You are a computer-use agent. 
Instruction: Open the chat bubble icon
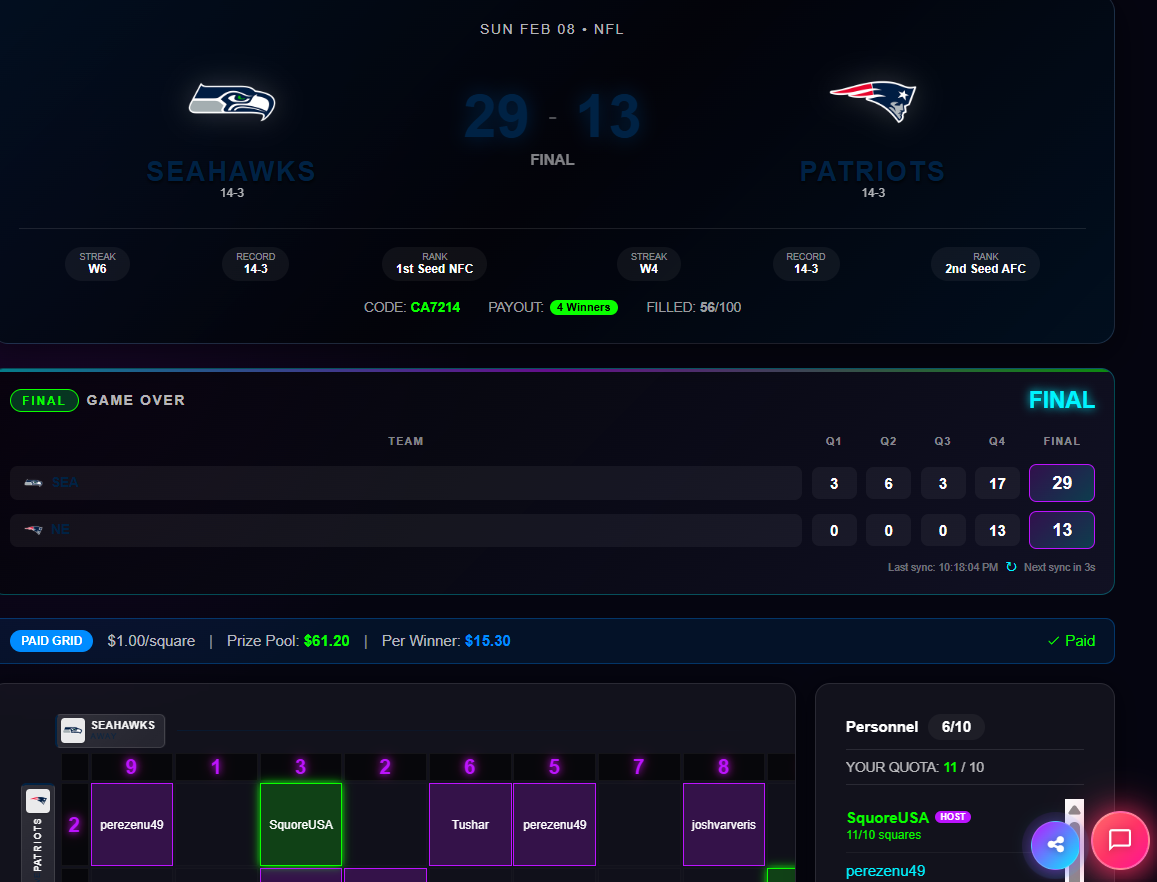point(1120,841)
